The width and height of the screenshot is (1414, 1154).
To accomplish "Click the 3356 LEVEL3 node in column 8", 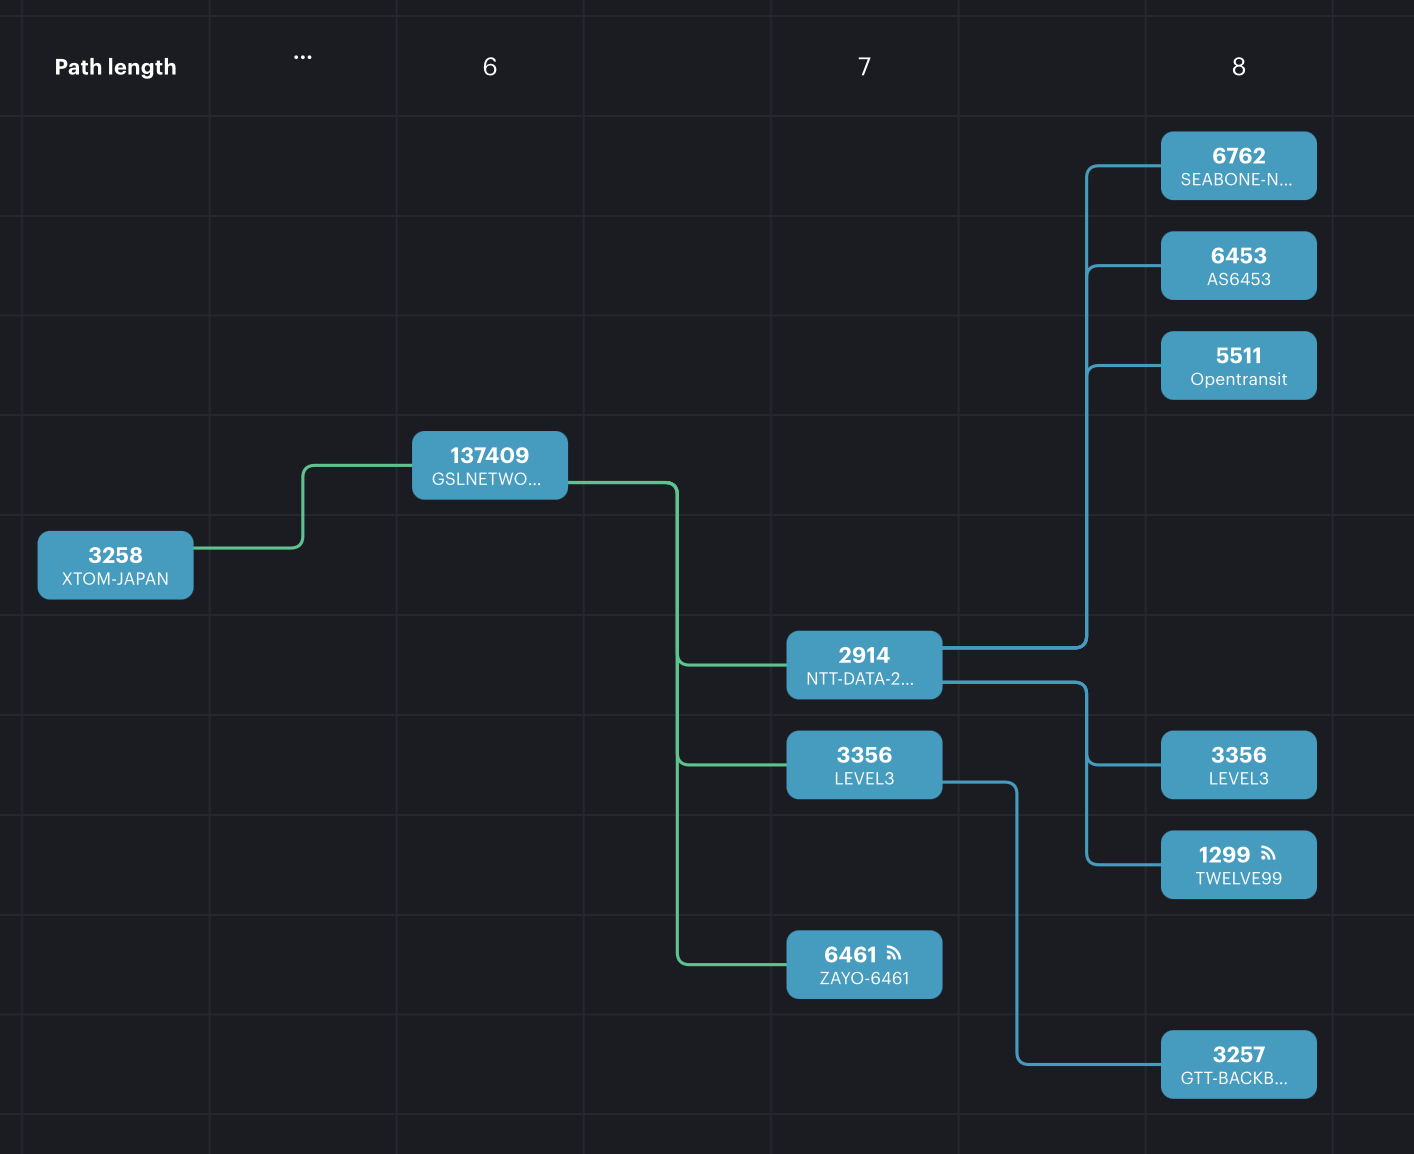I will [1238, 765].
